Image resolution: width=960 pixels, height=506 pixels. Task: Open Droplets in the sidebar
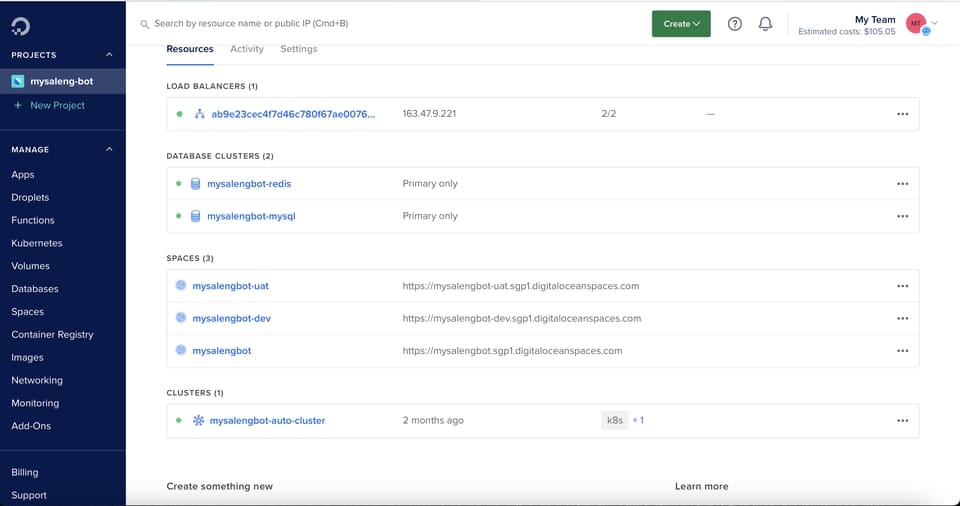point(30,197)
